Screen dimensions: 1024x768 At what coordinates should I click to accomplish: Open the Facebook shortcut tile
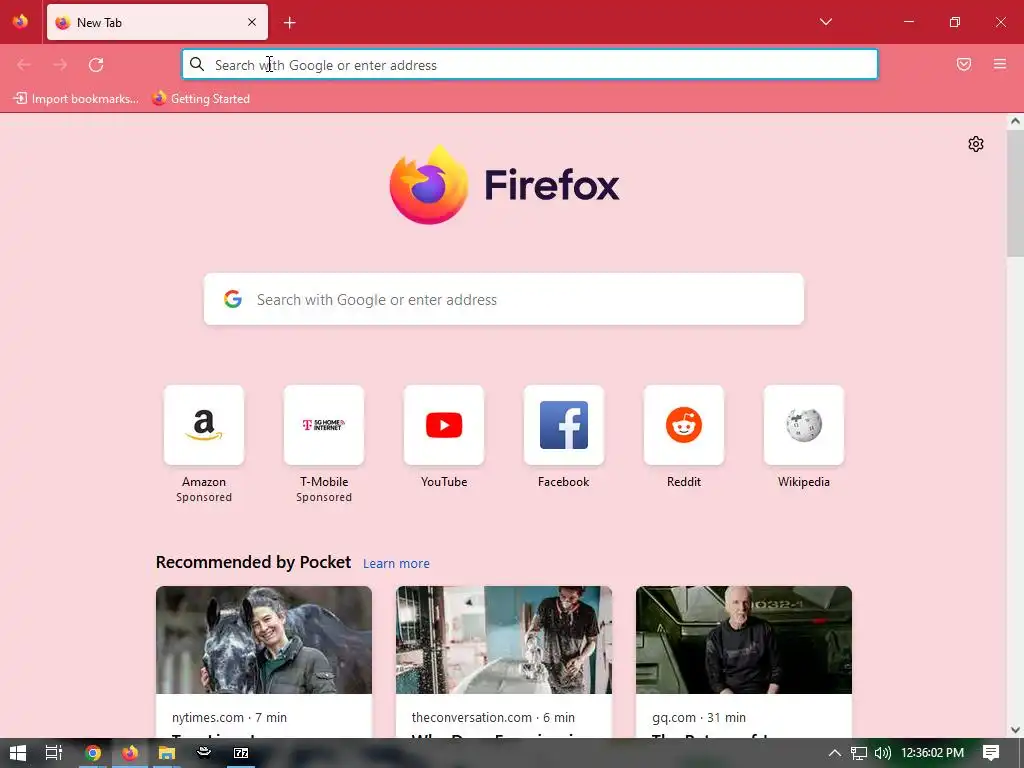pyautogui.click(x=564, y=425)
